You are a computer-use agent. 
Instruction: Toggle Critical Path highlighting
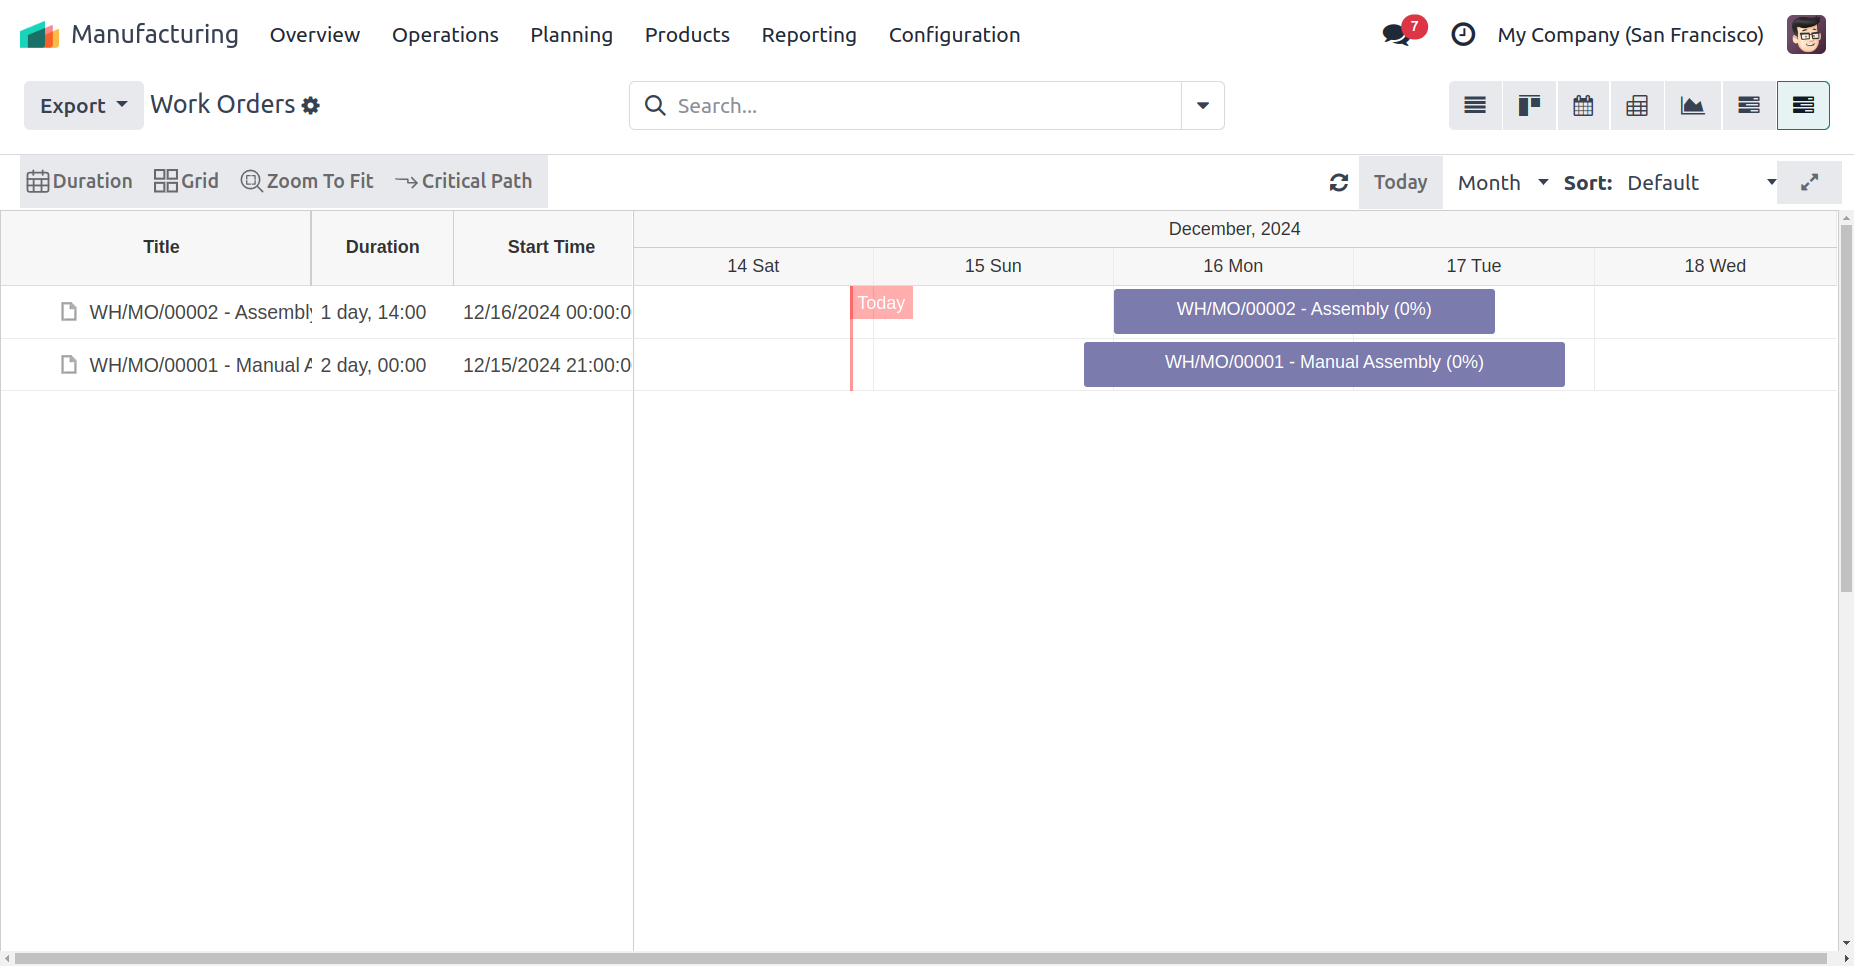click(x=464, y=181)
